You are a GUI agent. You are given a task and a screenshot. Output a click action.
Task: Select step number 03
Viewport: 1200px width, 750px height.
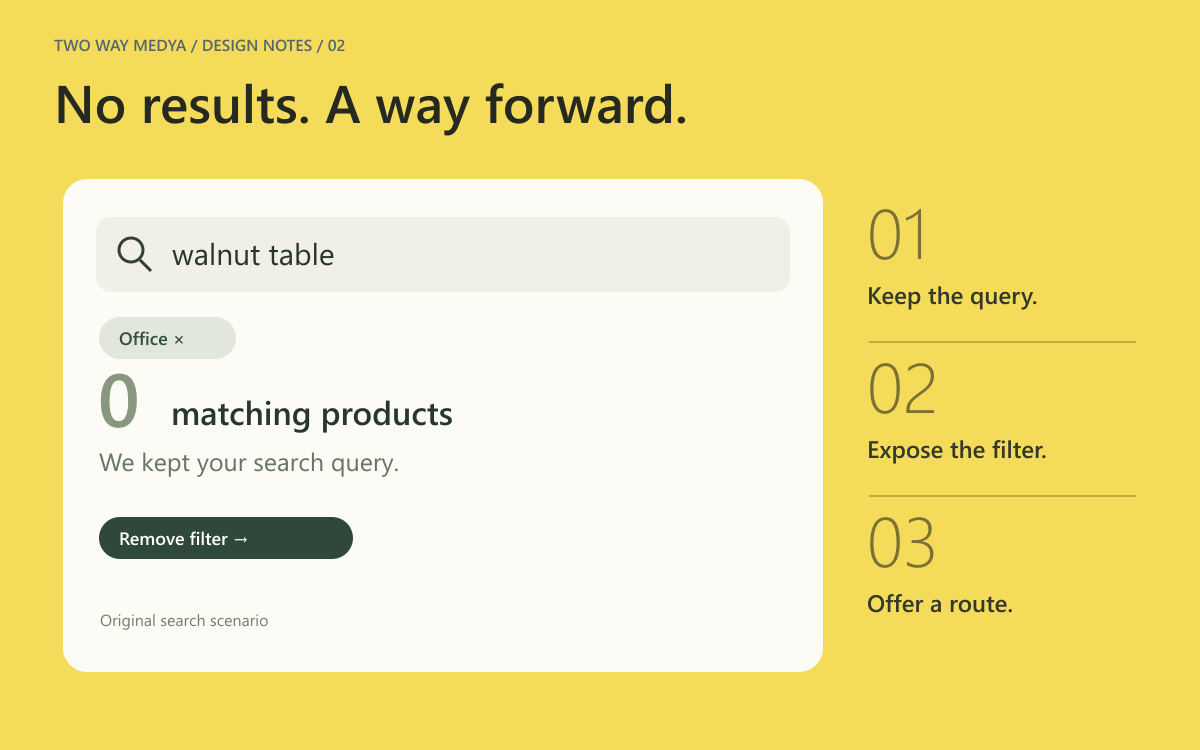(902, 544)
